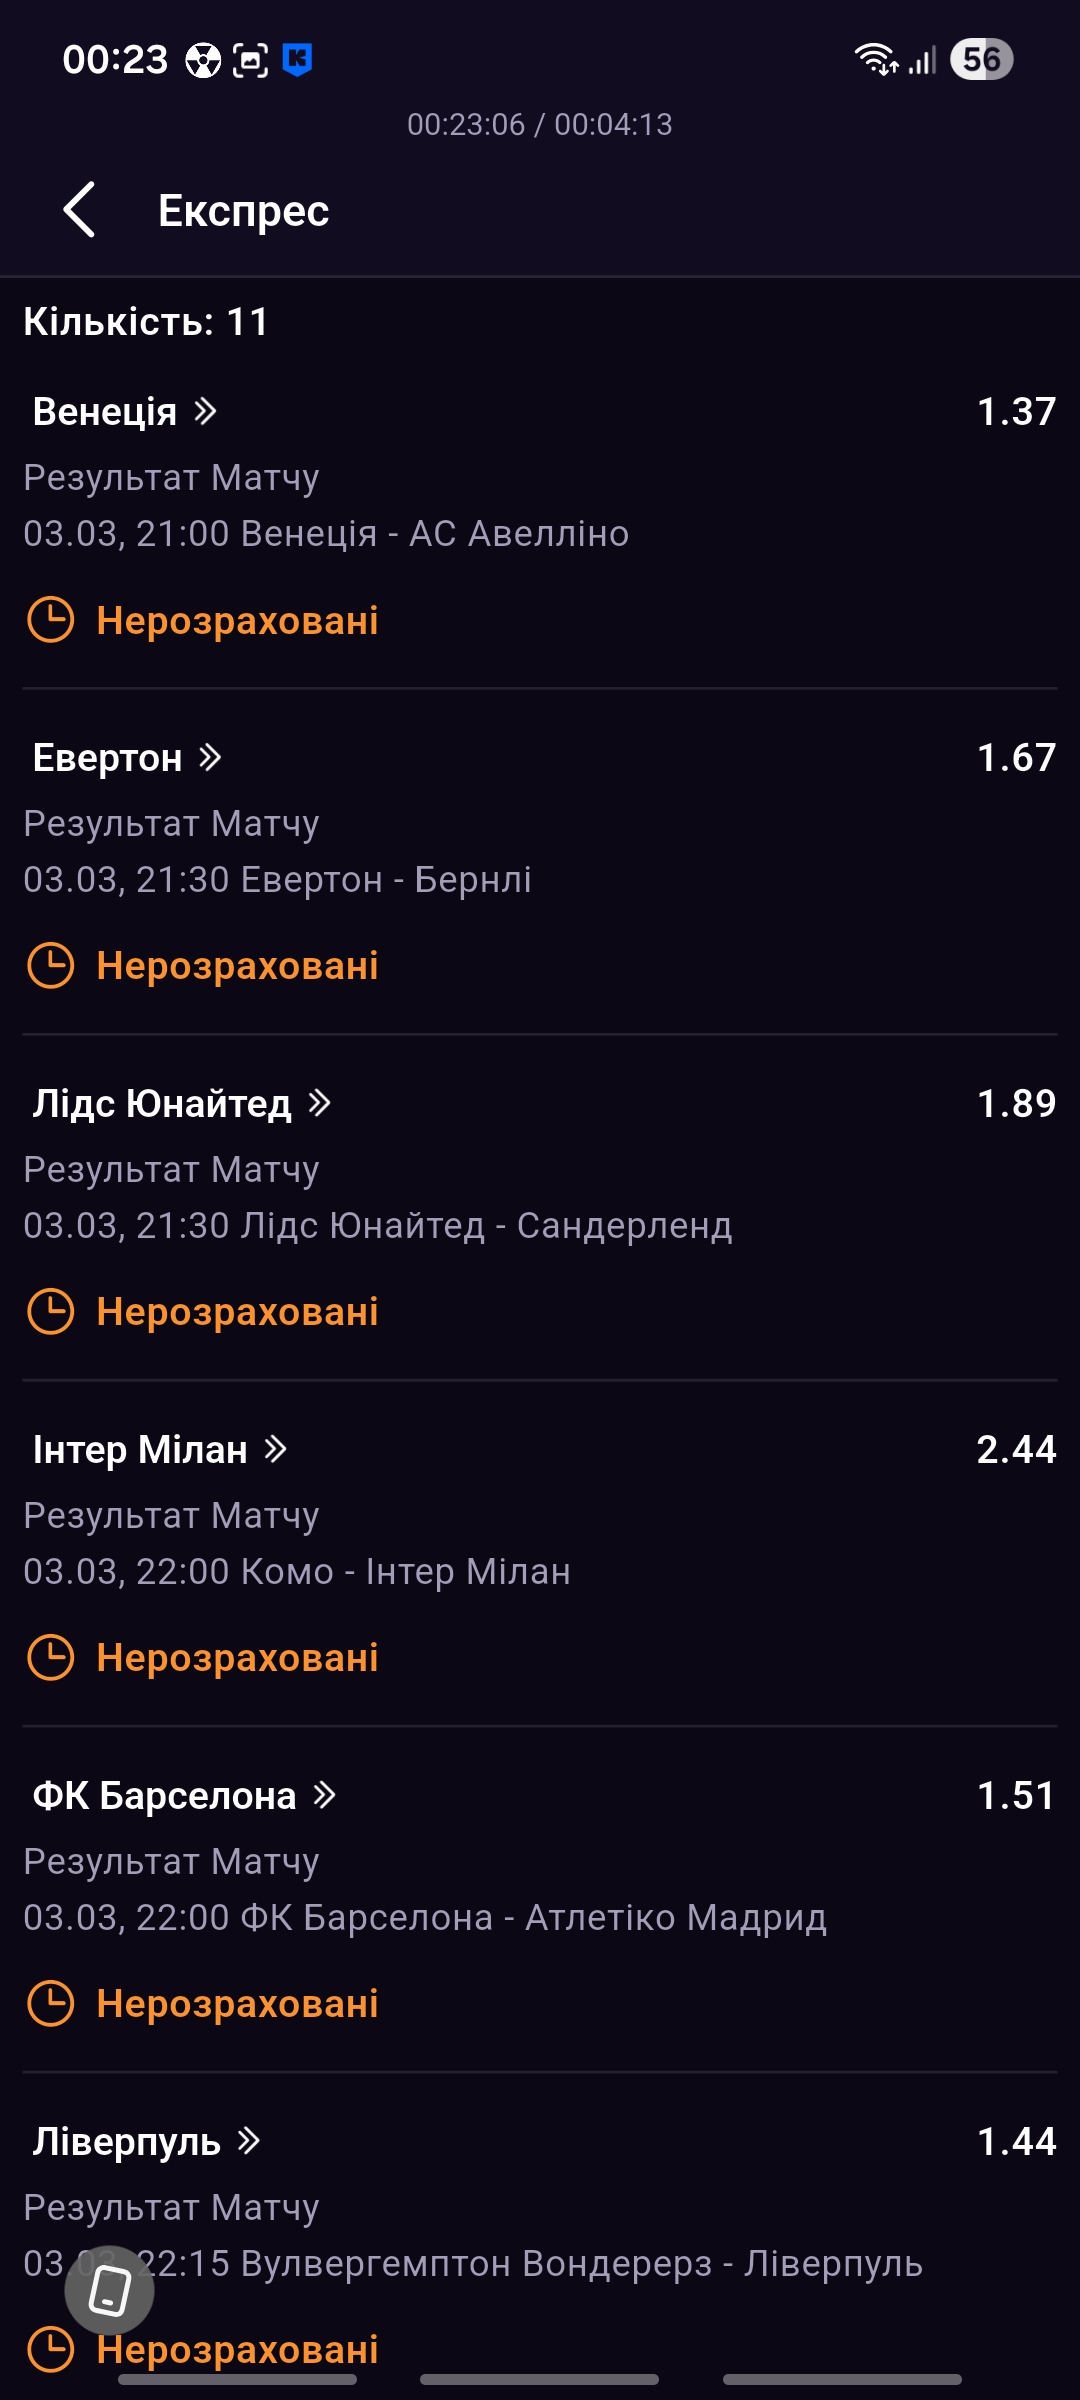This screenshot has width=1080, height=2400.
Task: Tap the clock icon under Інтер Мілан bet
Action: click(x=50, y=1658)
